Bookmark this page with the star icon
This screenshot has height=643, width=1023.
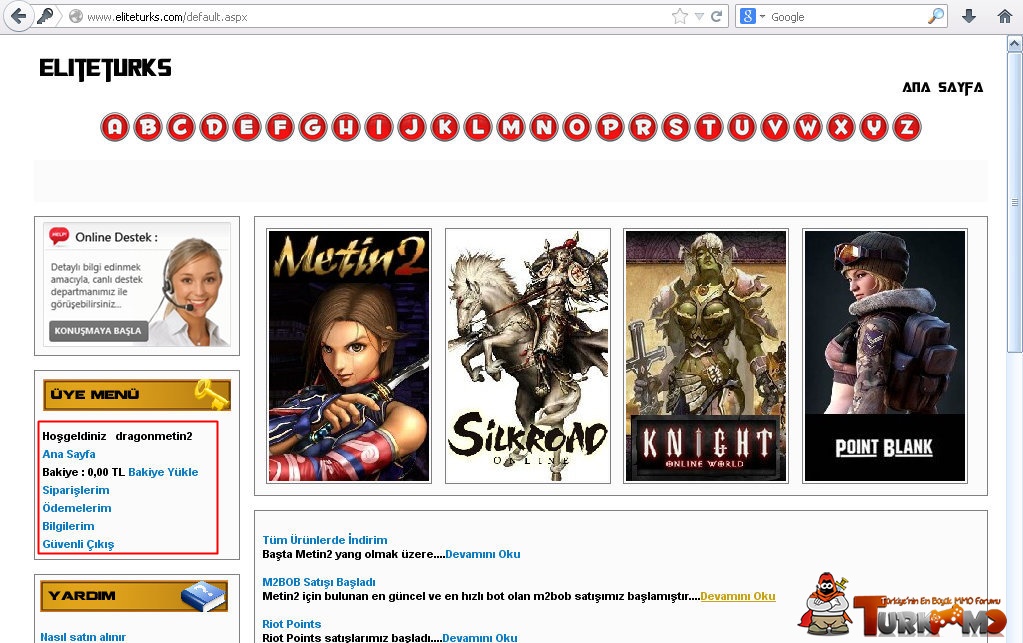(x=680, y=16)
